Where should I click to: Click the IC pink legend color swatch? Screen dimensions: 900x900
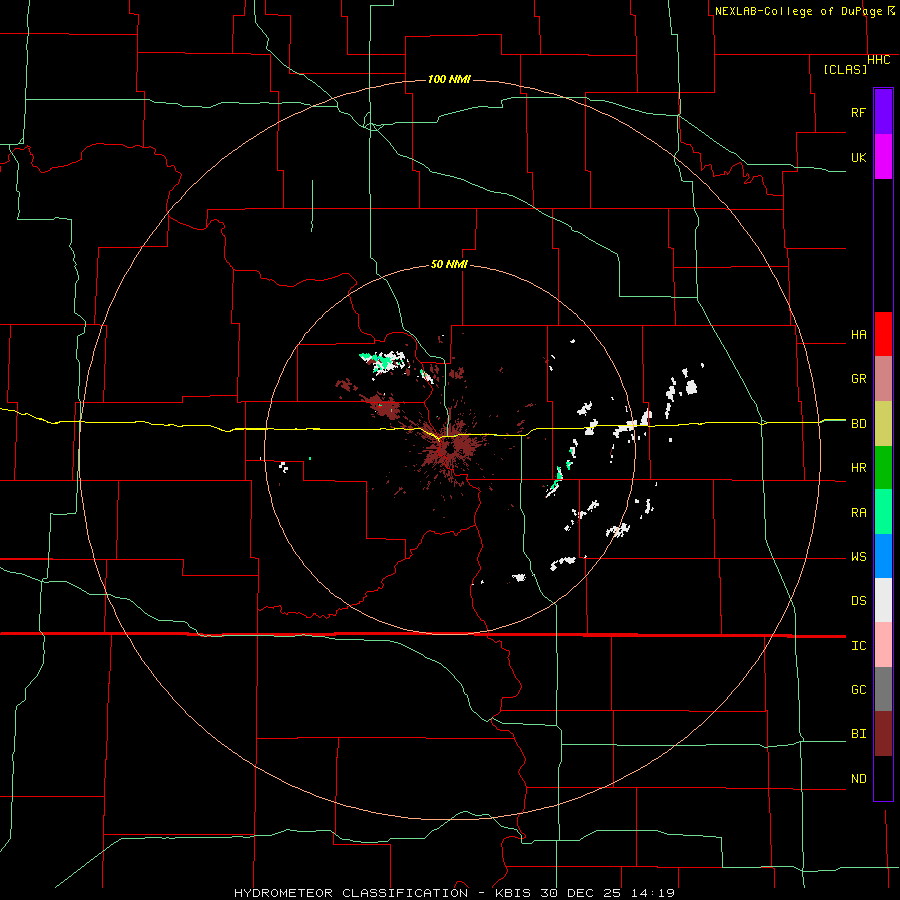[883, 645]
